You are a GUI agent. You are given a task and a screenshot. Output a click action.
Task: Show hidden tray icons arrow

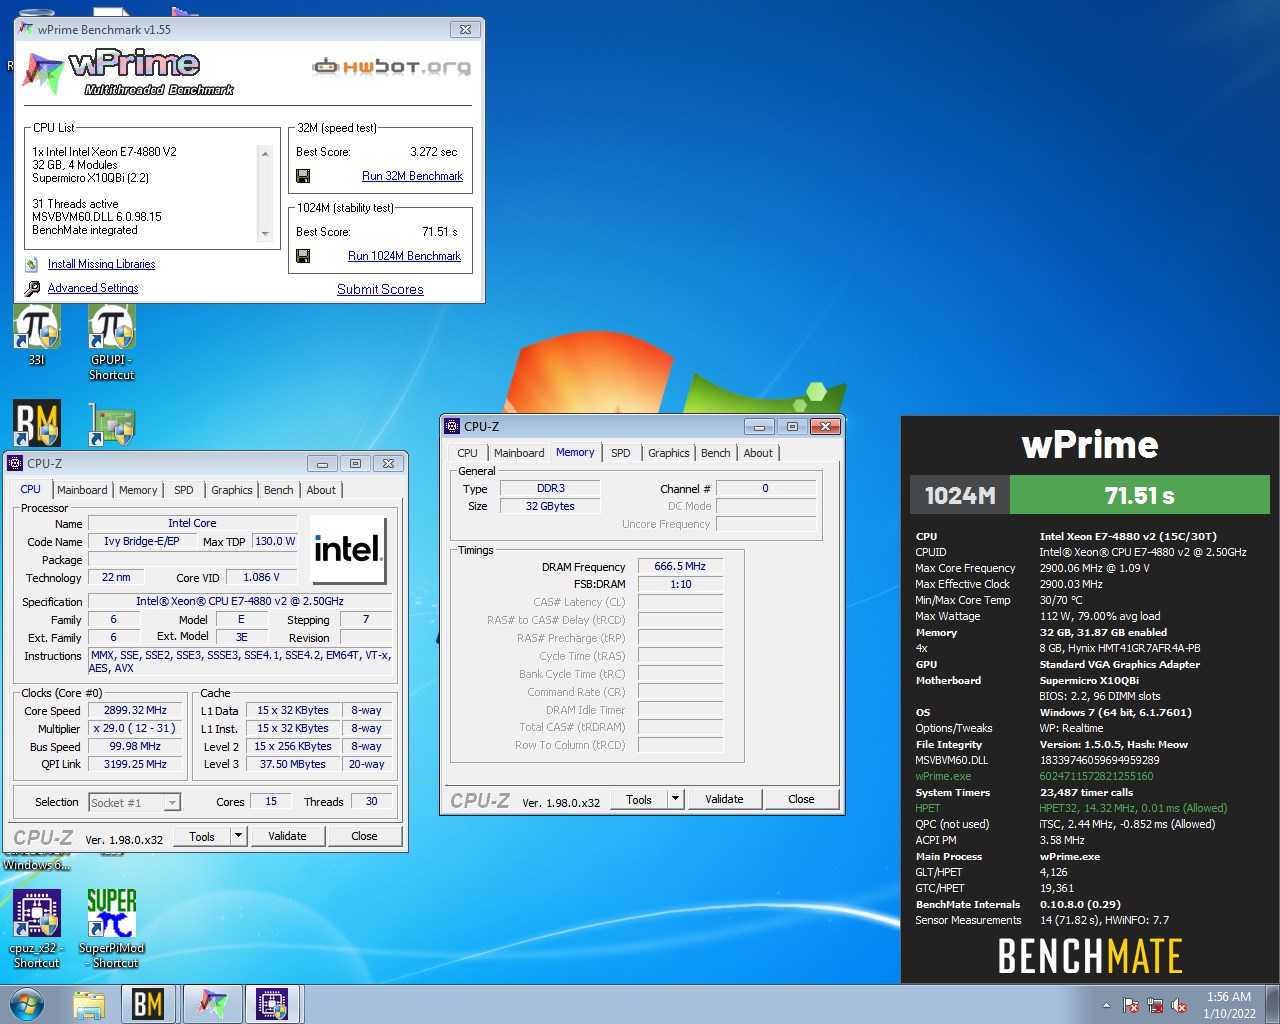pos(1106,1005)
